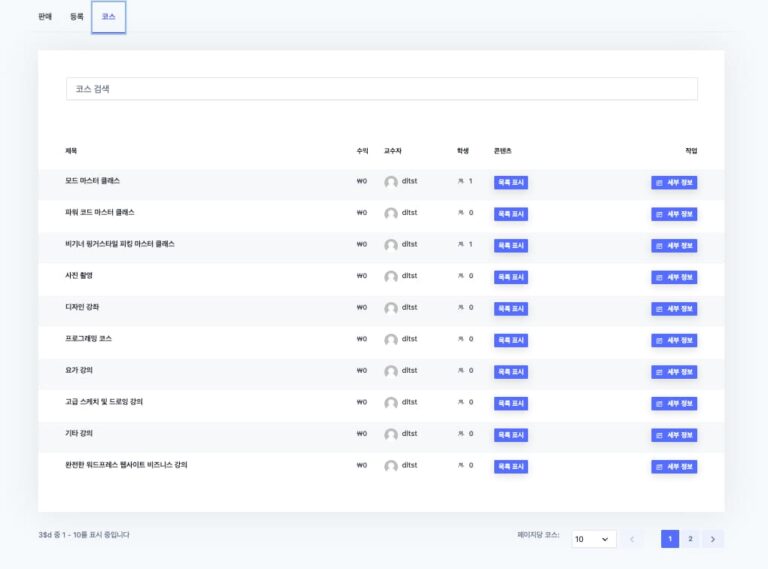Open the courses-per-page dropdown
768x569 pixels.
click(593, 539)
